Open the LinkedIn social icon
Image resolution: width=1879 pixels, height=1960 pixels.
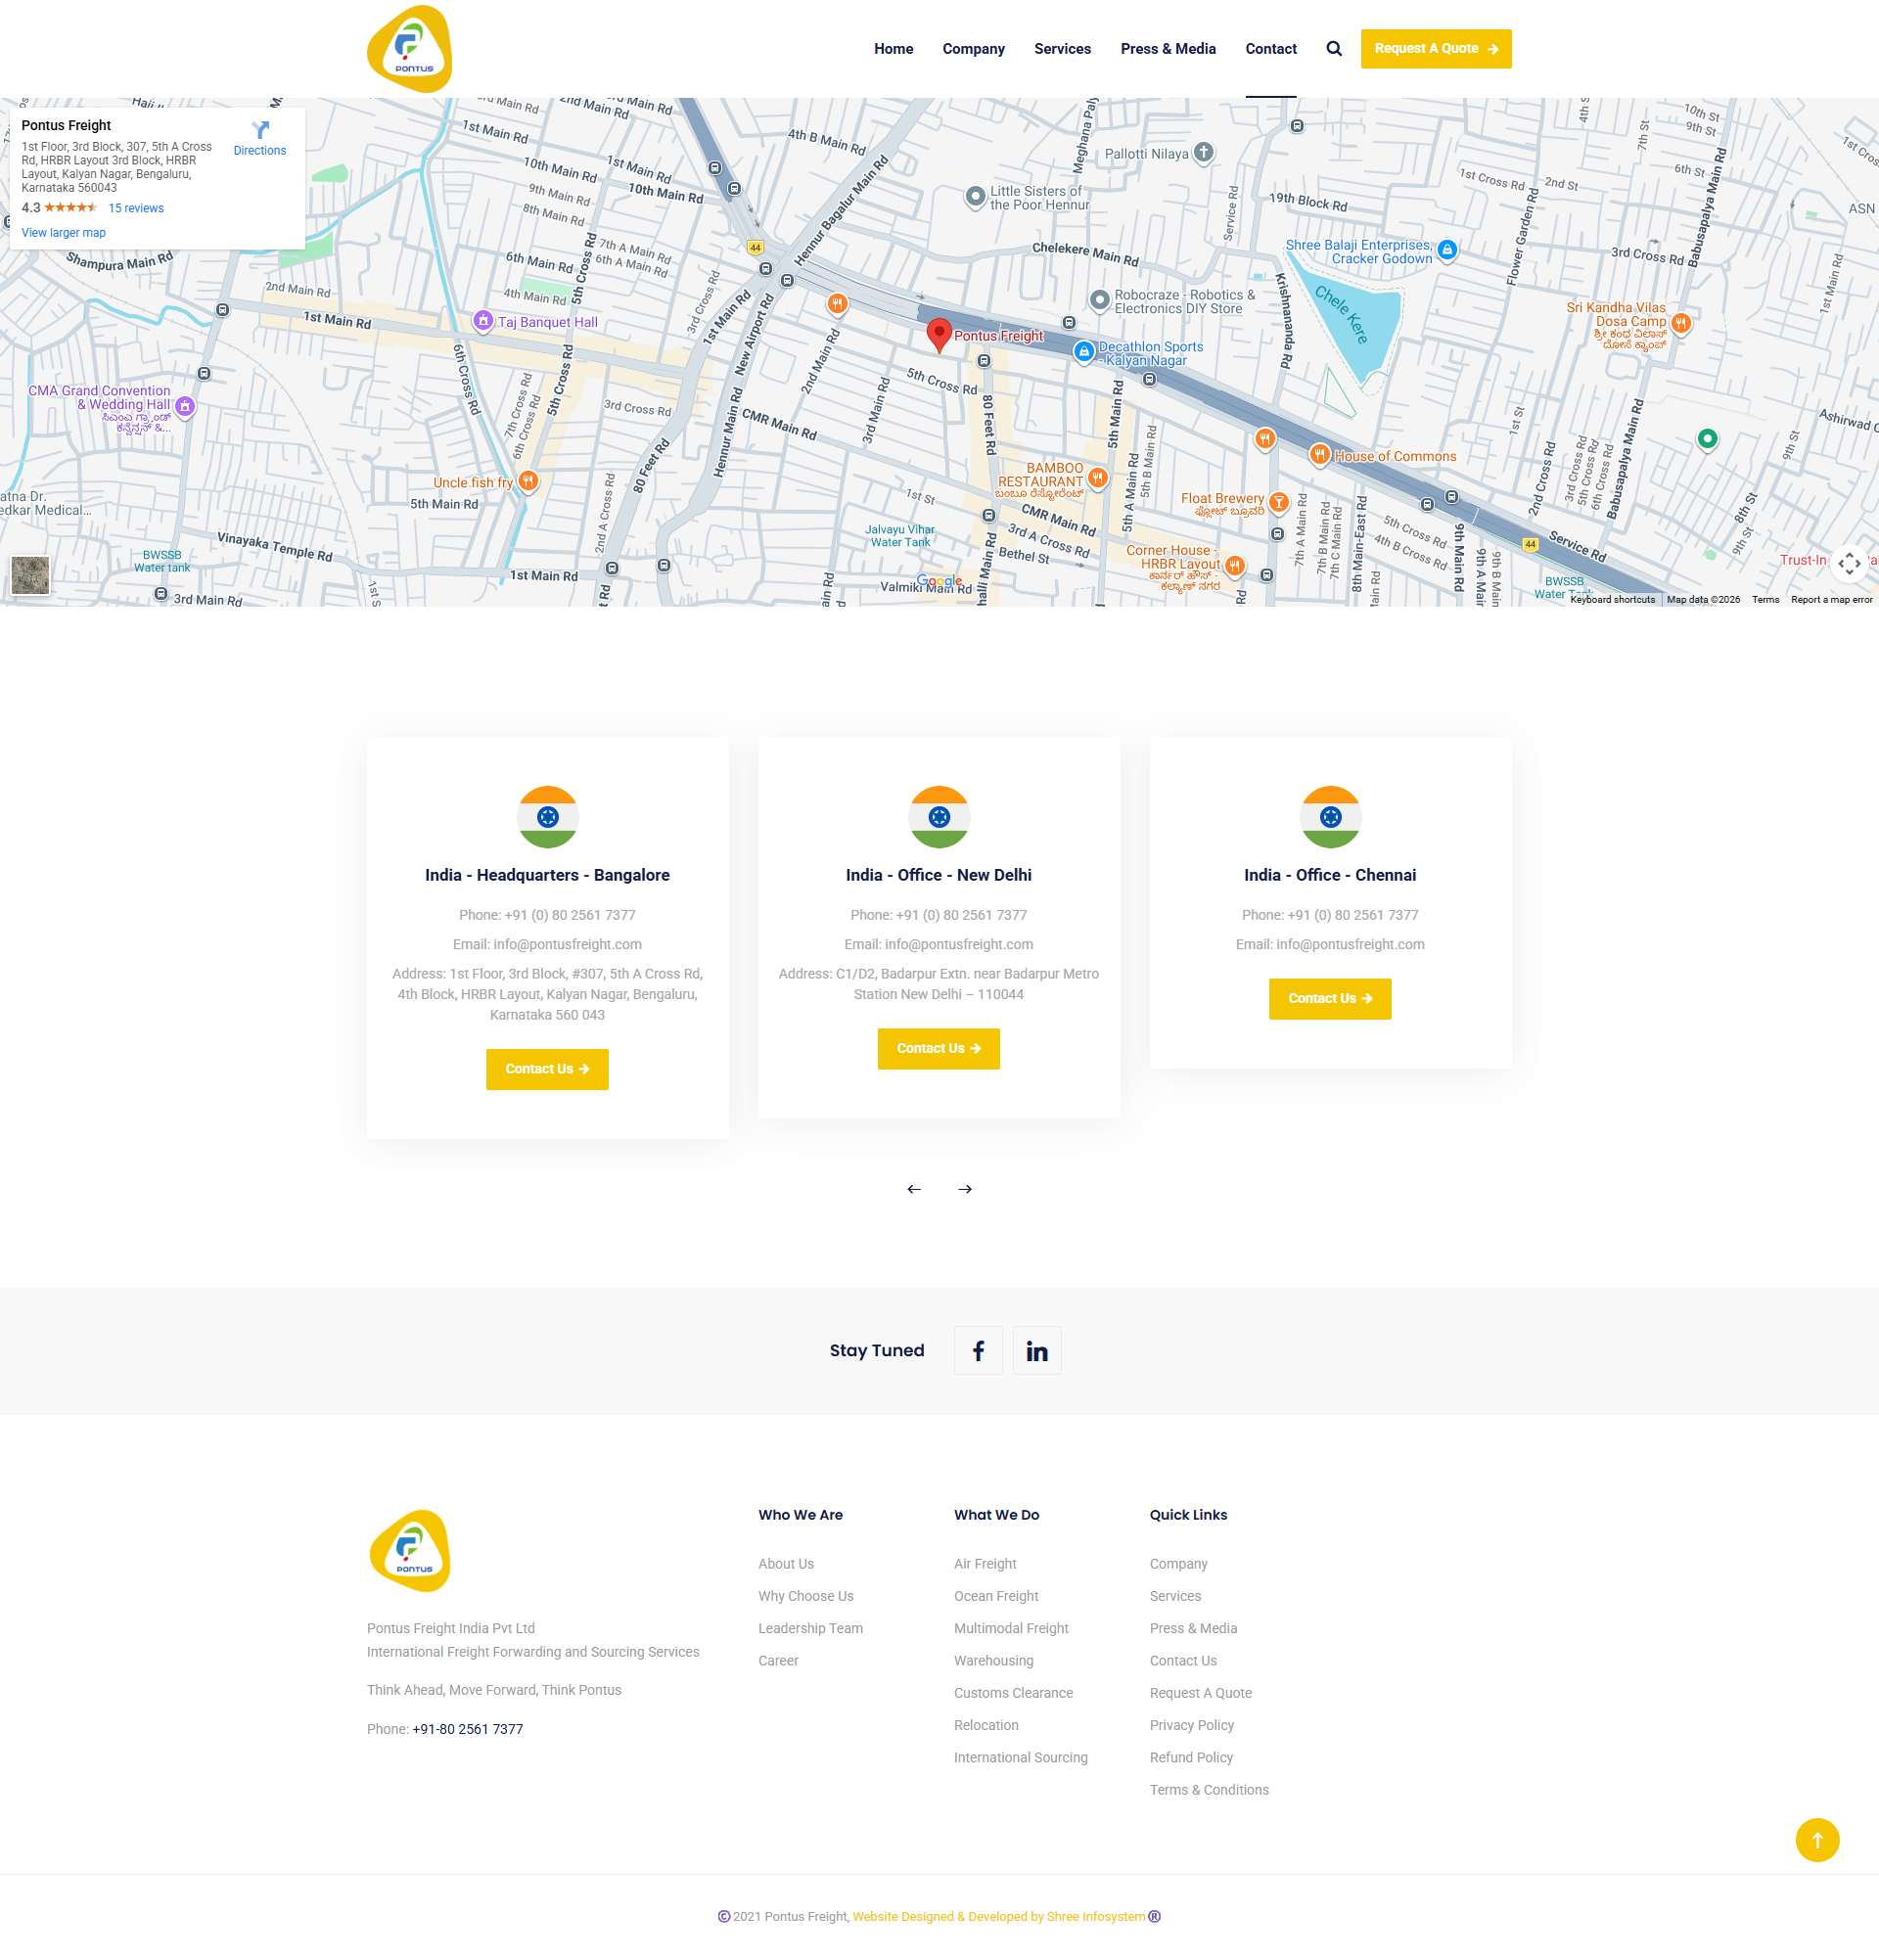(x=1036, y=1351)
